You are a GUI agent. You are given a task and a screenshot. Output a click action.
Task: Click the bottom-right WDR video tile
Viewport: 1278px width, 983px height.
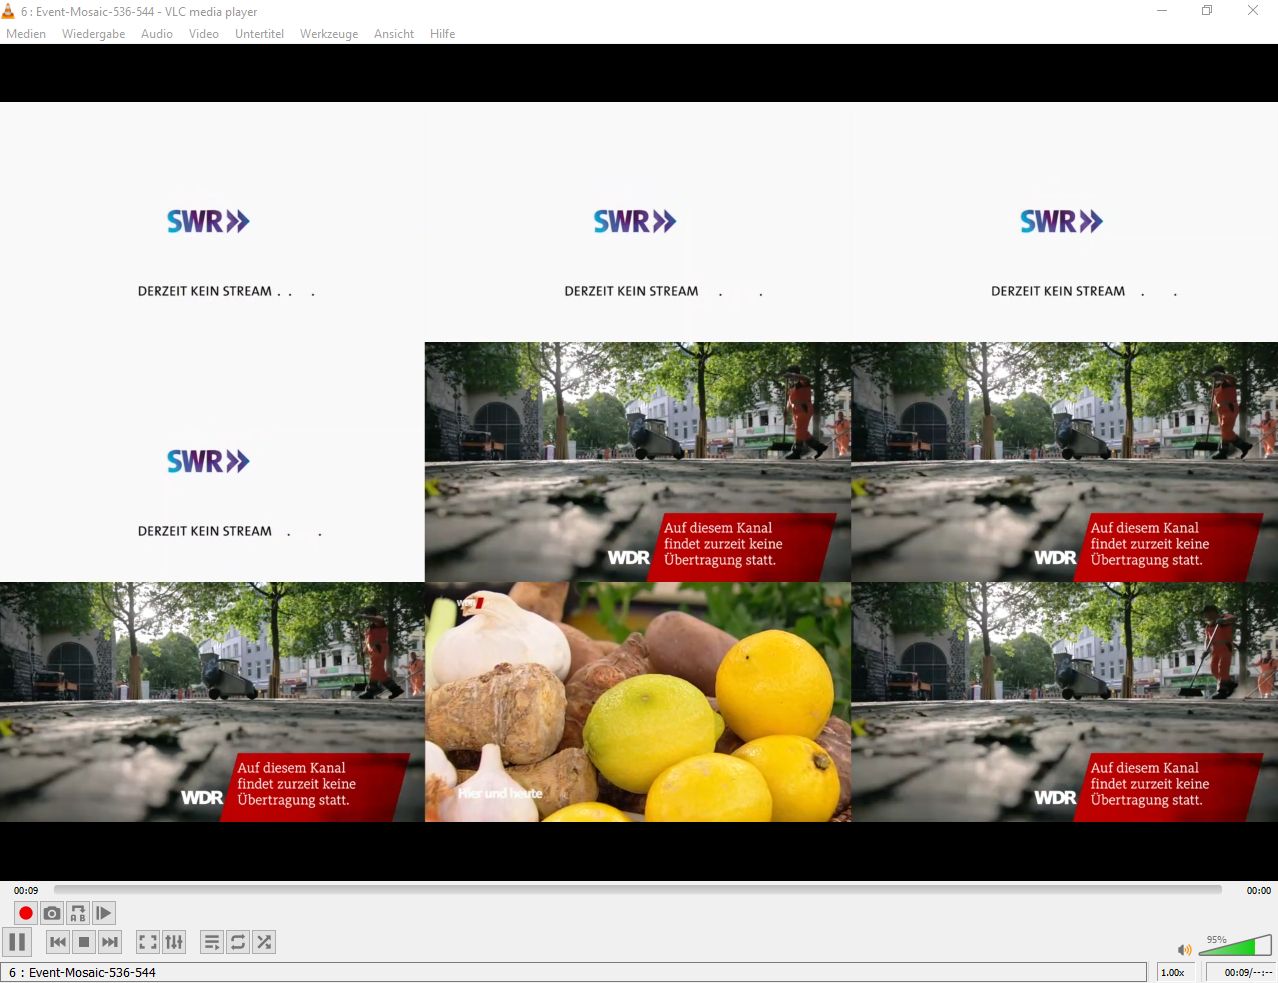pos(1065,702)
